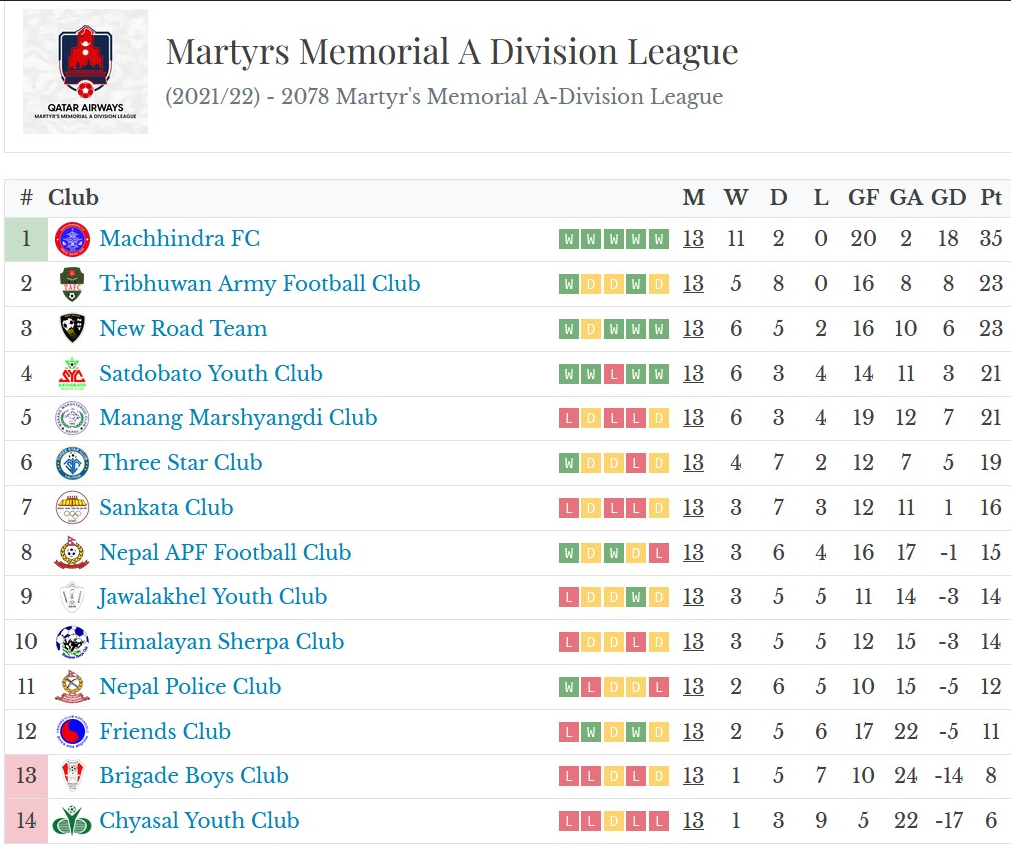
Task: Click the Three Star Club badge
Action: pyautogui.click(x=72, y=463)
